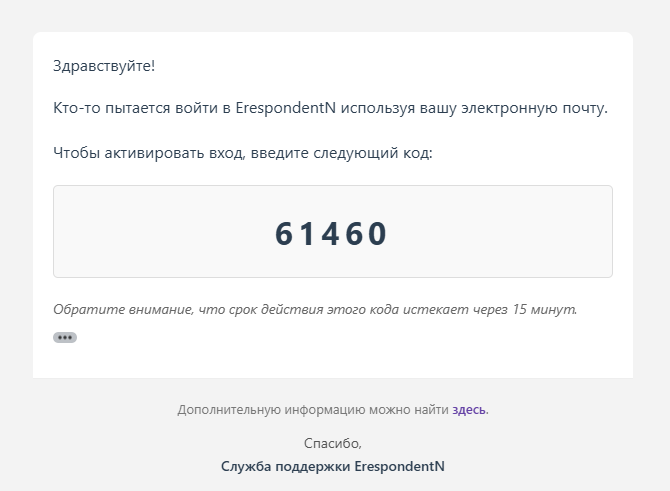Click the "Здравствуйте!" greeting text
Screen dimensions: 670x491
point(104,66)
